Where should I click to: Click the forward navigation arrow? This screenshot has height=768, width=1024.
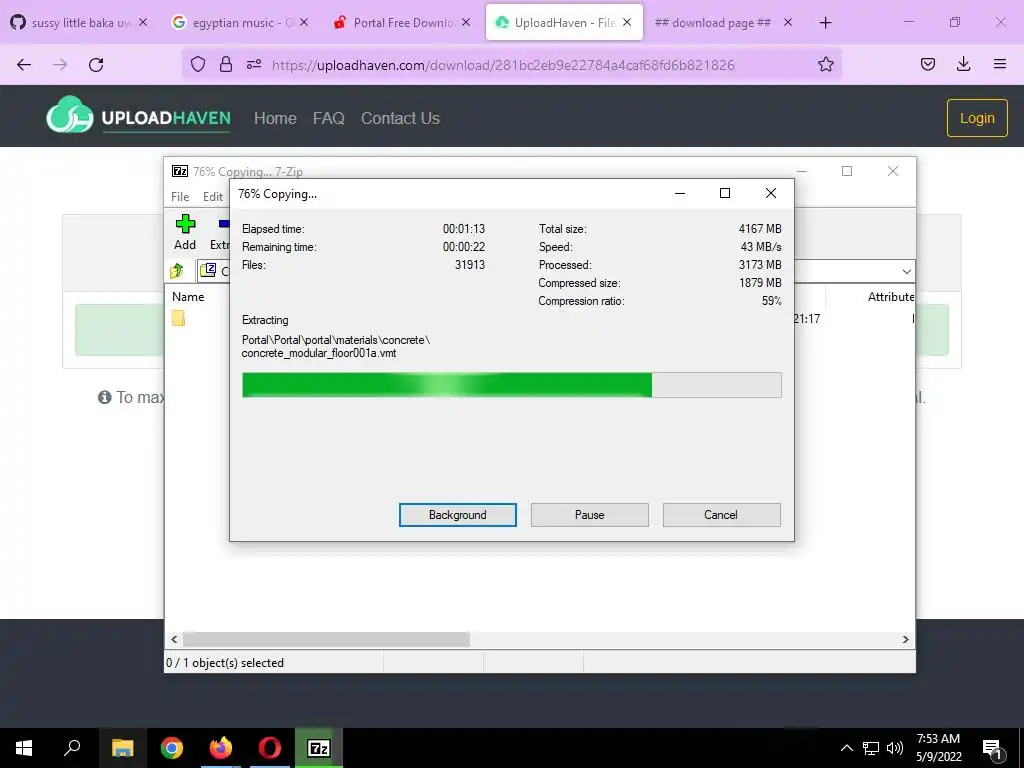[60, 64]
